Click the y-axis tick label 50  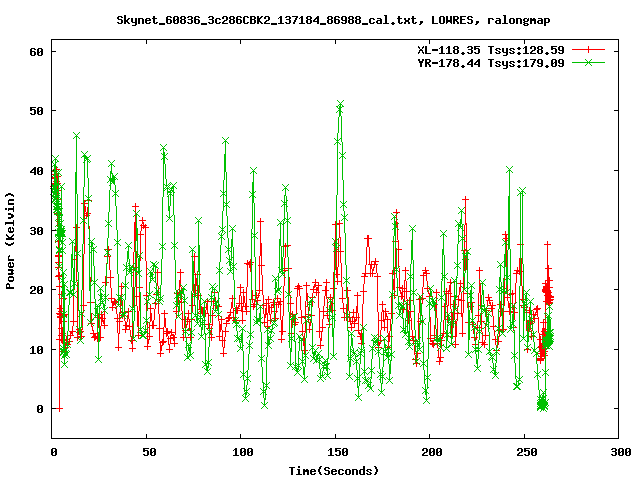tap(37, 111)
